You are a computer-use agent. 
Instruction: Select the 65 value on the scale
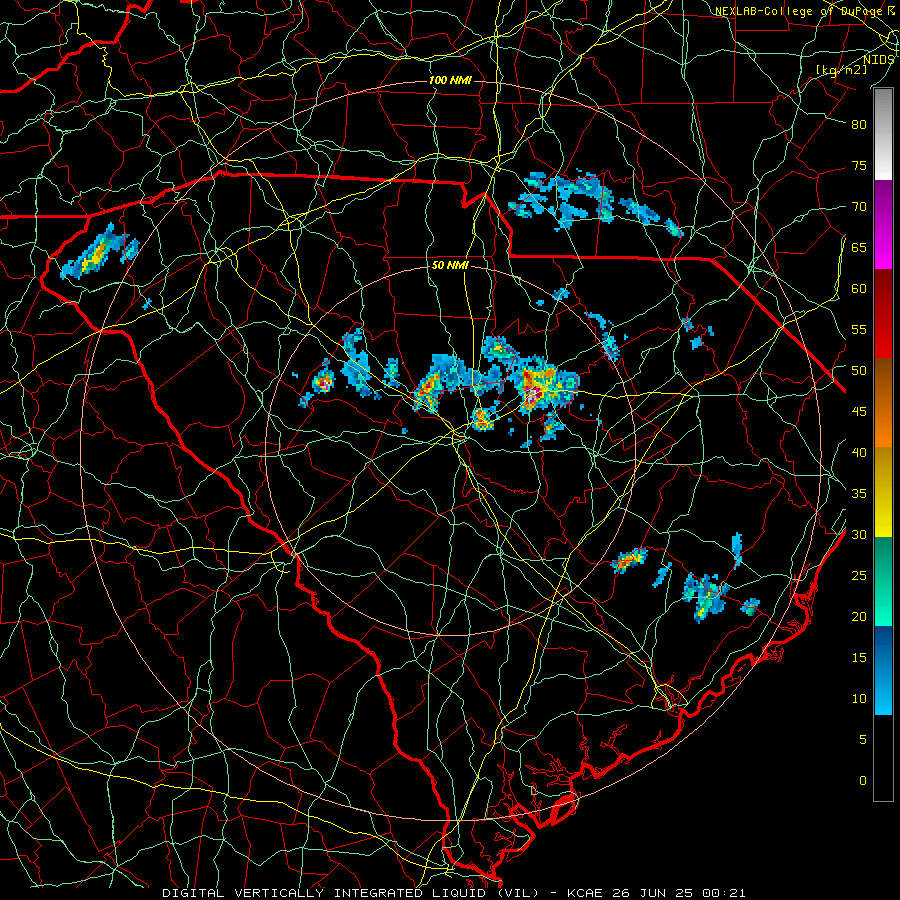tap(859, 248)
